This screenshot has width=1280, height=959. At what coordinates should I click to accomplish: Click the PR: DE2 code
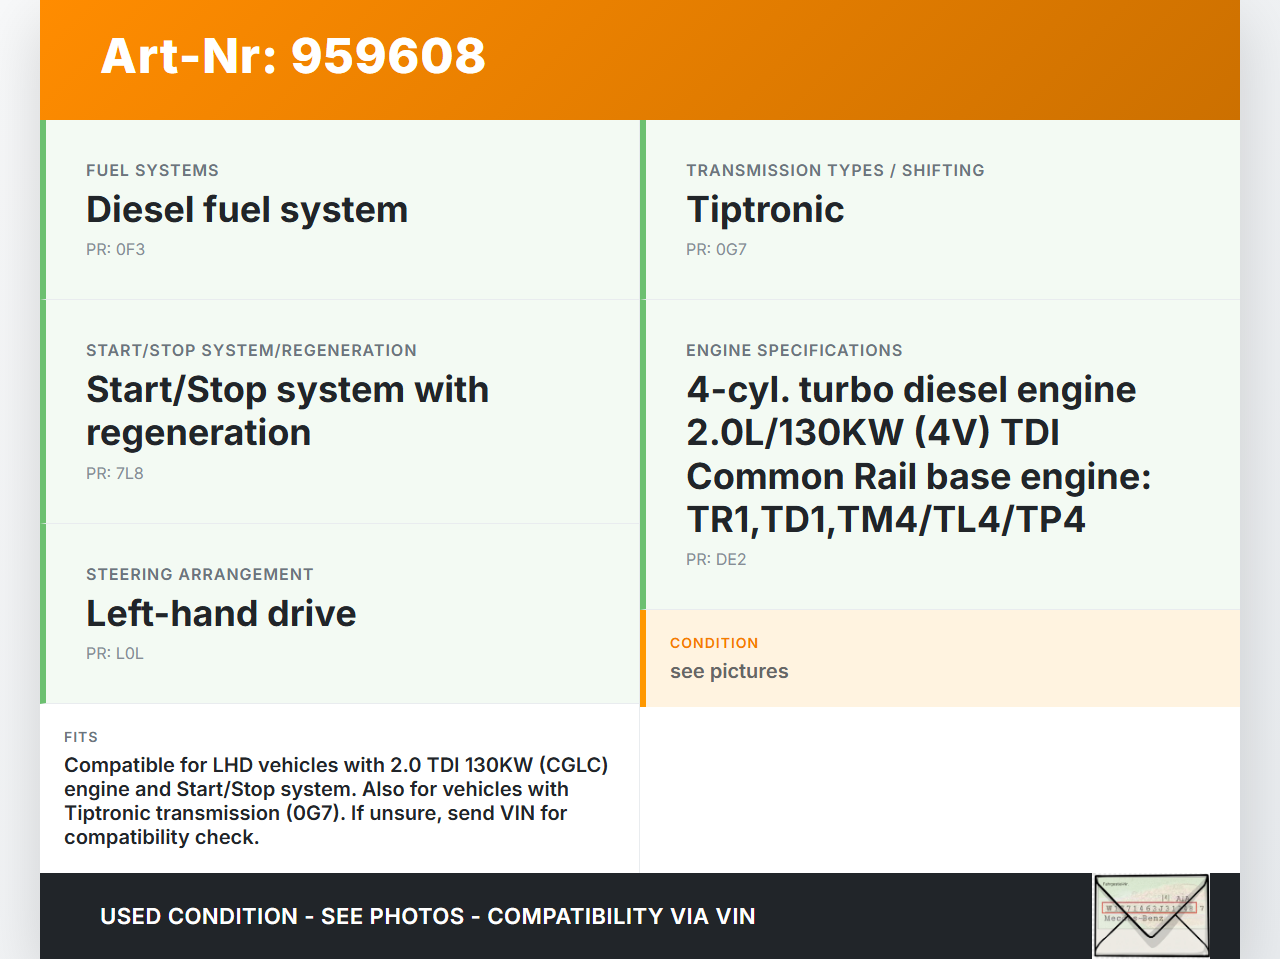pyautogui.click(x=716, y=560)
